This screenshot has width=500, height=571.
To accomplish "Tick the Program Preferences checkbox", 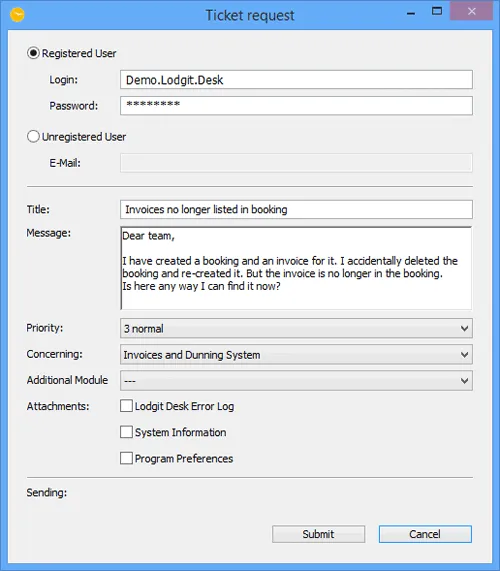I will 126,458.
